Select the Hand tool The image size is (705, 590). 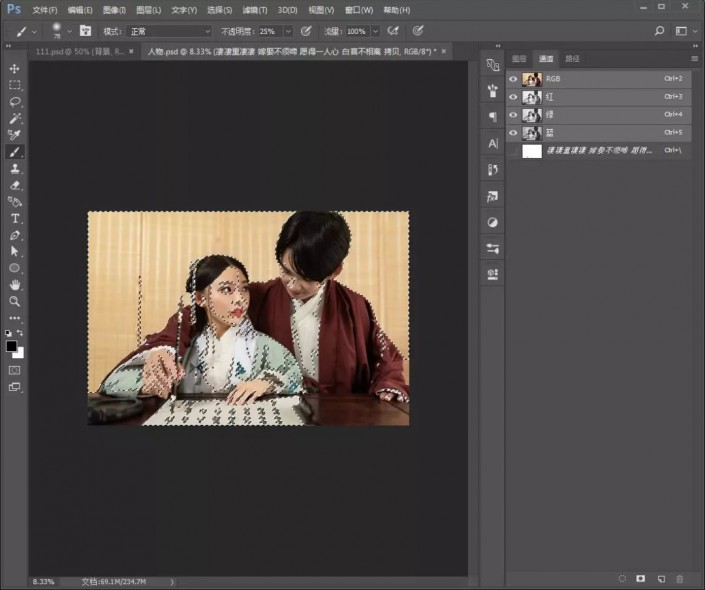coord(14,285)
